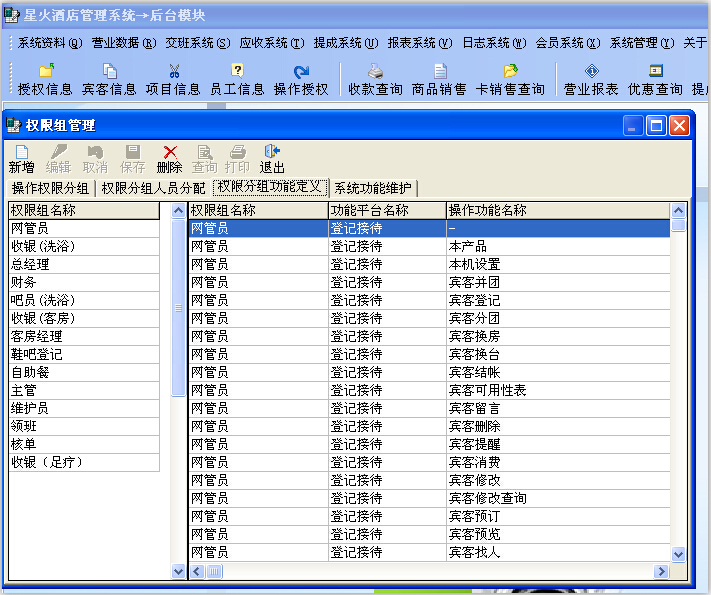Select 鞋吧登记 group
711x595 pixels.
[x=84, y=354]
